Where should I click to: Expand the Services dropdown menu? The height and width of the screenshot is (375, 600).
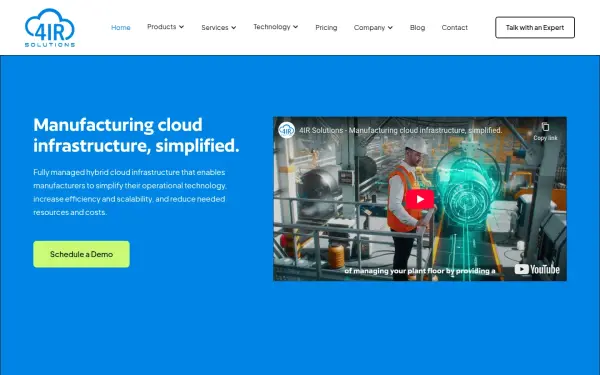(218, 28)
